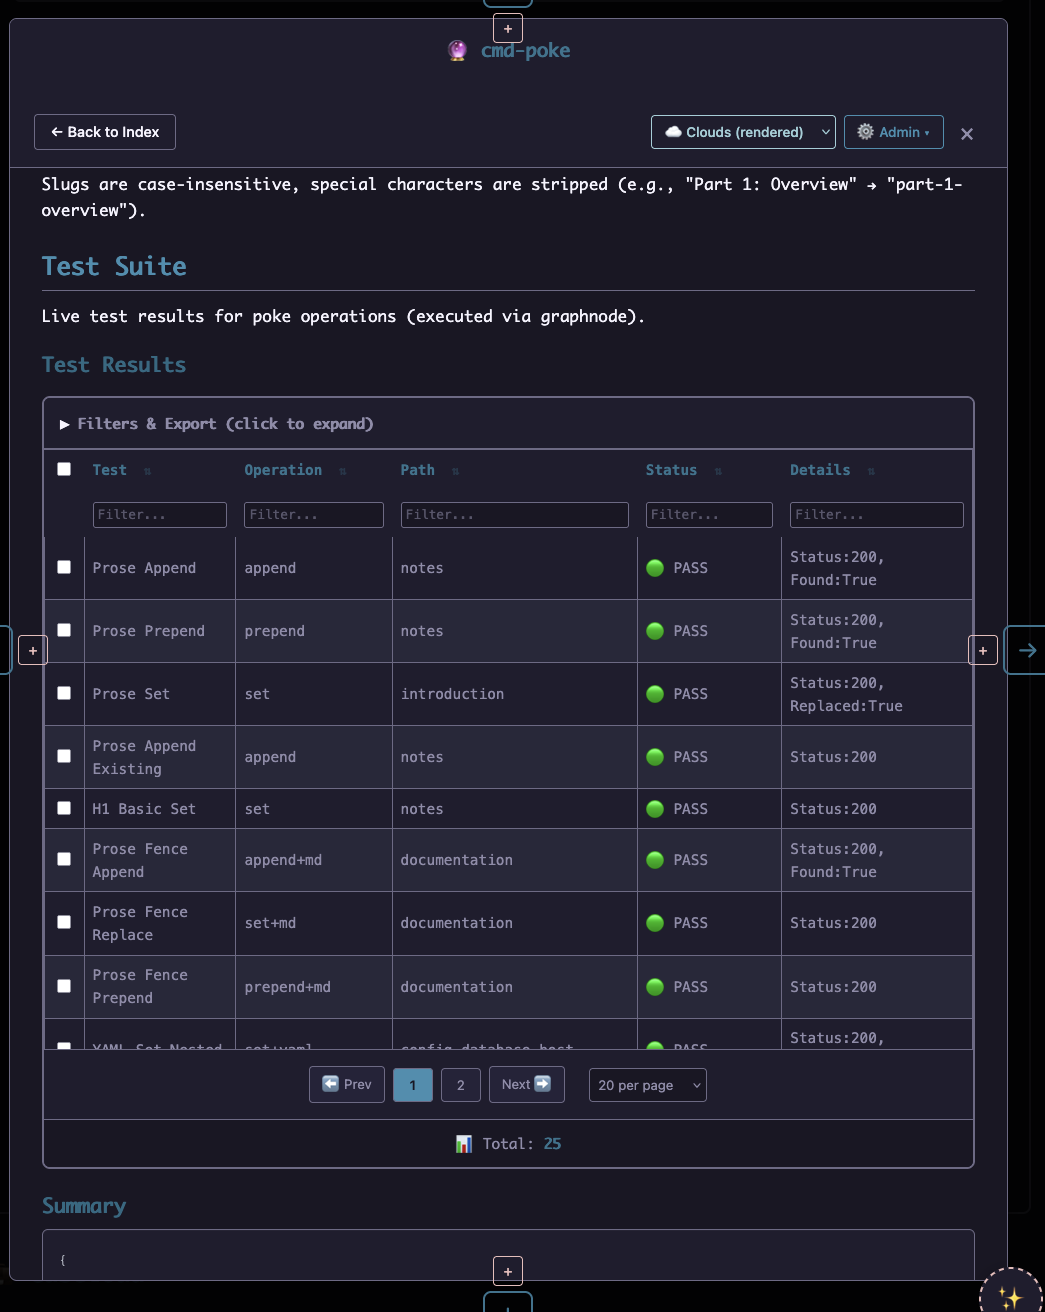Check the Prose Append row checkbox
The image size is (1045, 1312).
(x=64, y=567)
